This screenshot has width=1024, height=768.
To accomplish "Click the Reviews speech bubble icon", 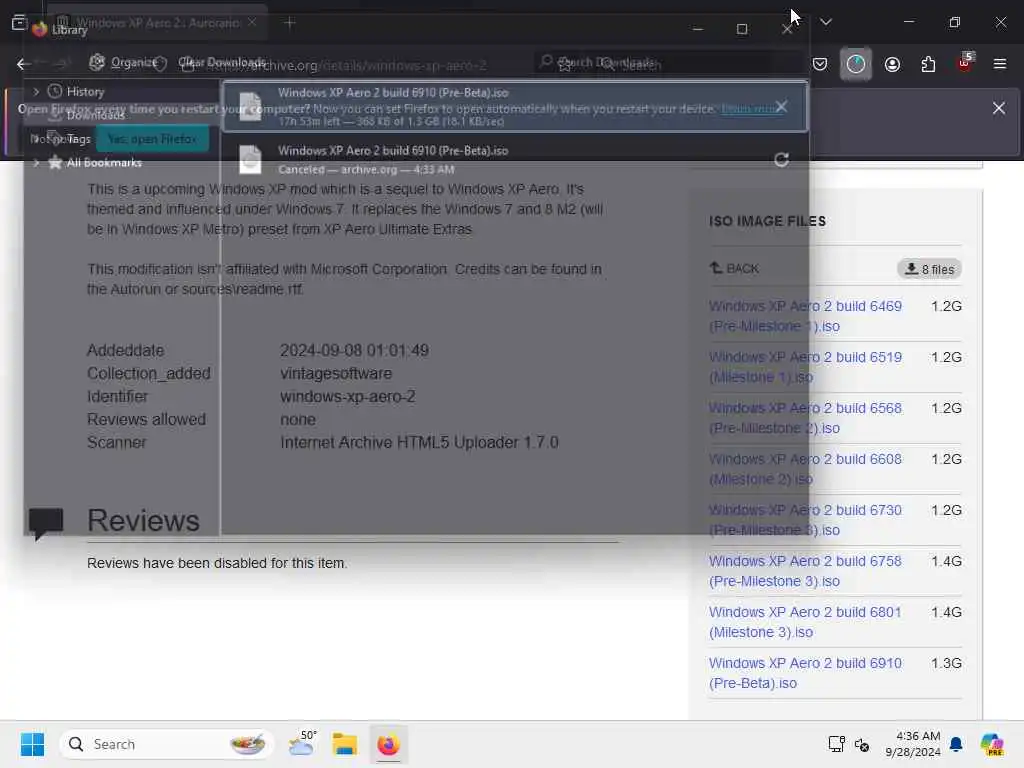I will point(46,523).
